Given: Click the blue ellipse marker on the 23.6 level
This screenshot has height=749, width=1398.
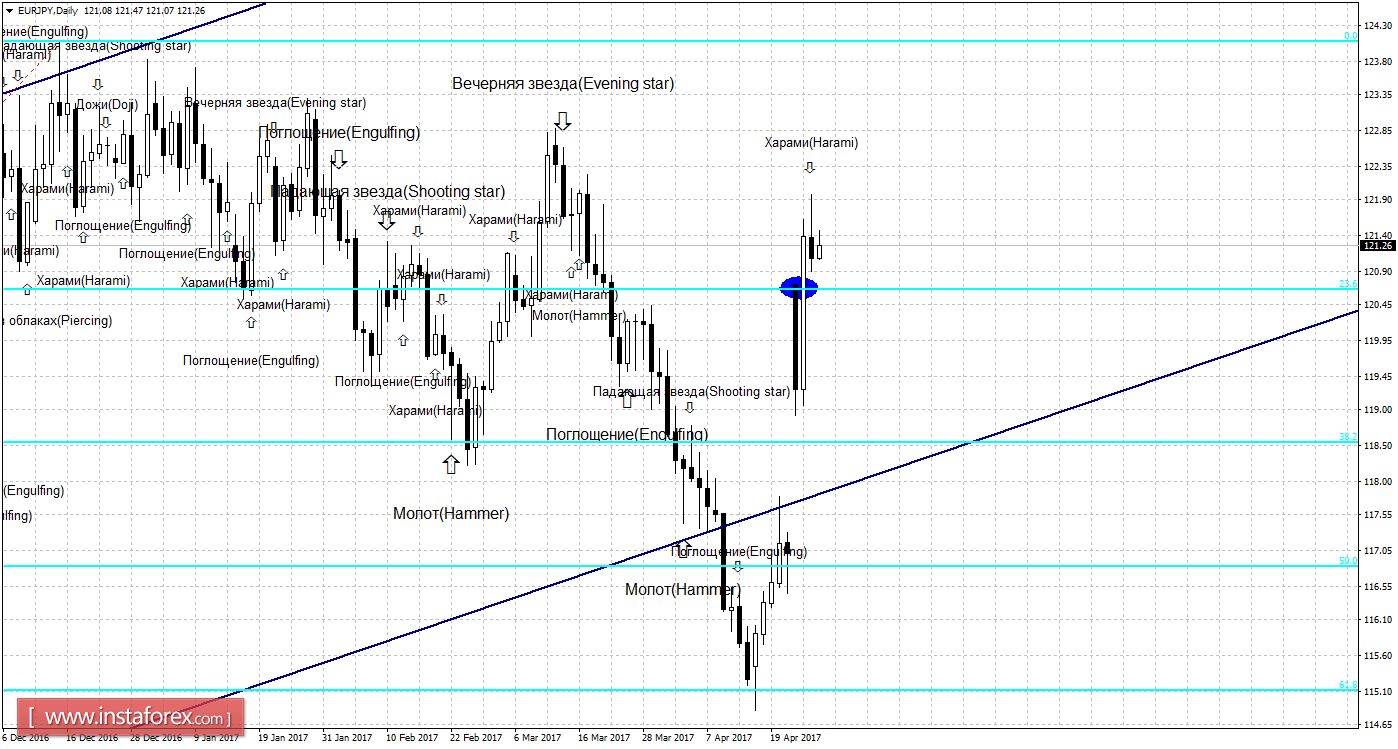Looking at the screenshot, I should click(798, 288).
